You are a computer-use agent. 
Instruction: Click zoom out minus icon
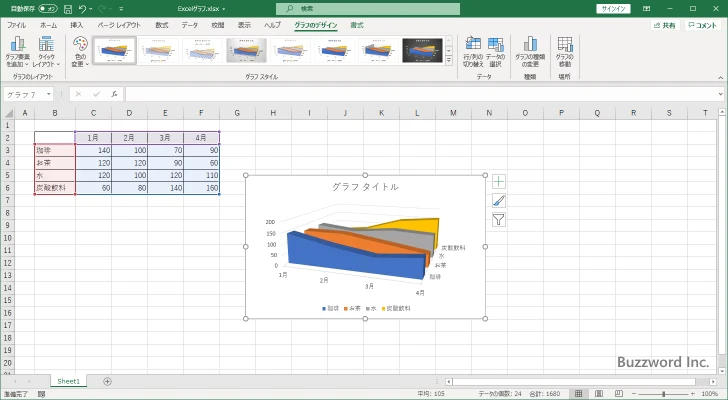(634, 394)
